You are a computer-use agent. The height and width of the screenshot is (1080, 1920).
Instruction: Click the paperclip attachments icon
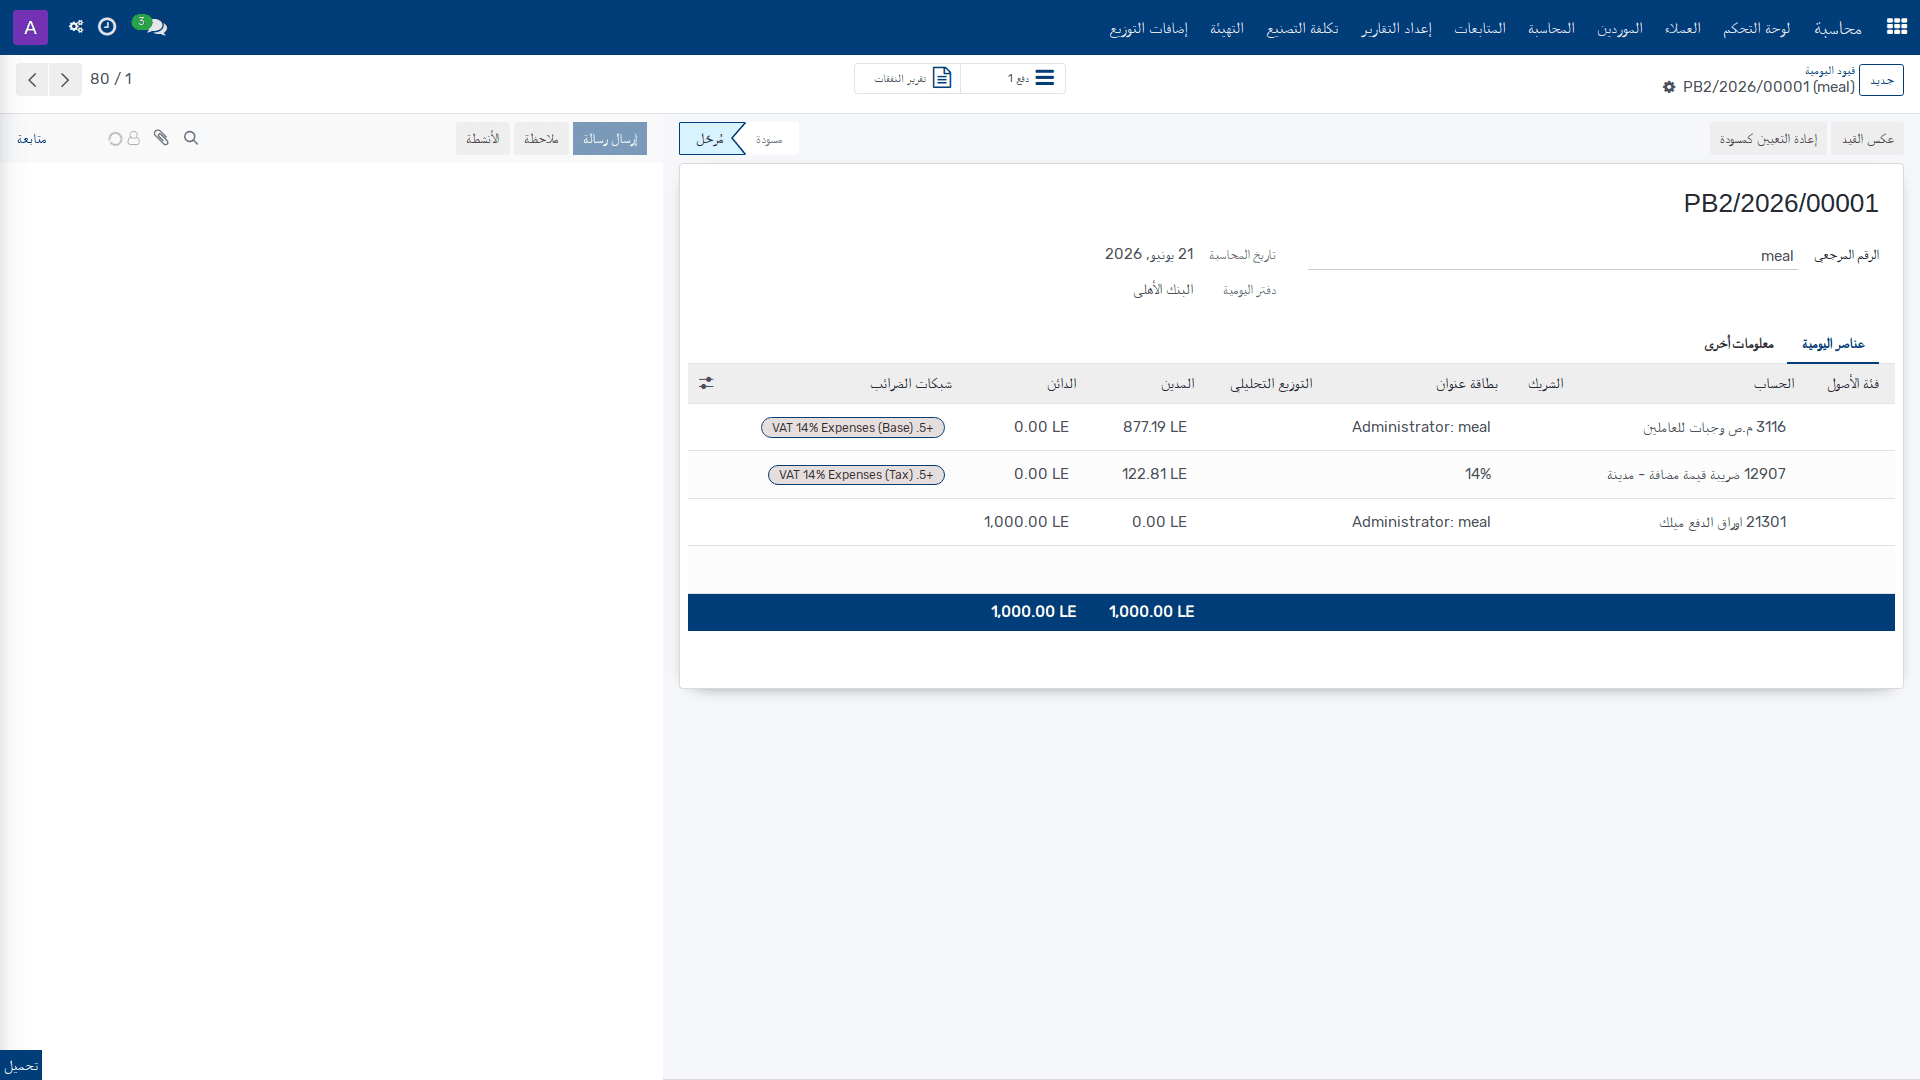[161, 138]
